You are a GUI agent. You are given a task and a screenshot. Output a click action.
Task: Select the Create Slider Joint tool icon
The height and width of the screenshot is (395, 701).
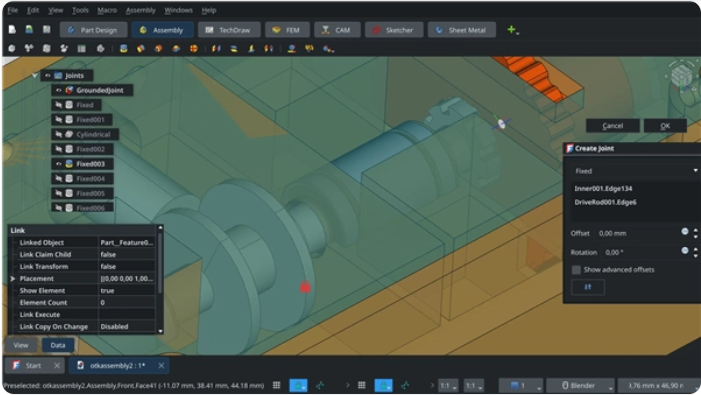(176, 48)
